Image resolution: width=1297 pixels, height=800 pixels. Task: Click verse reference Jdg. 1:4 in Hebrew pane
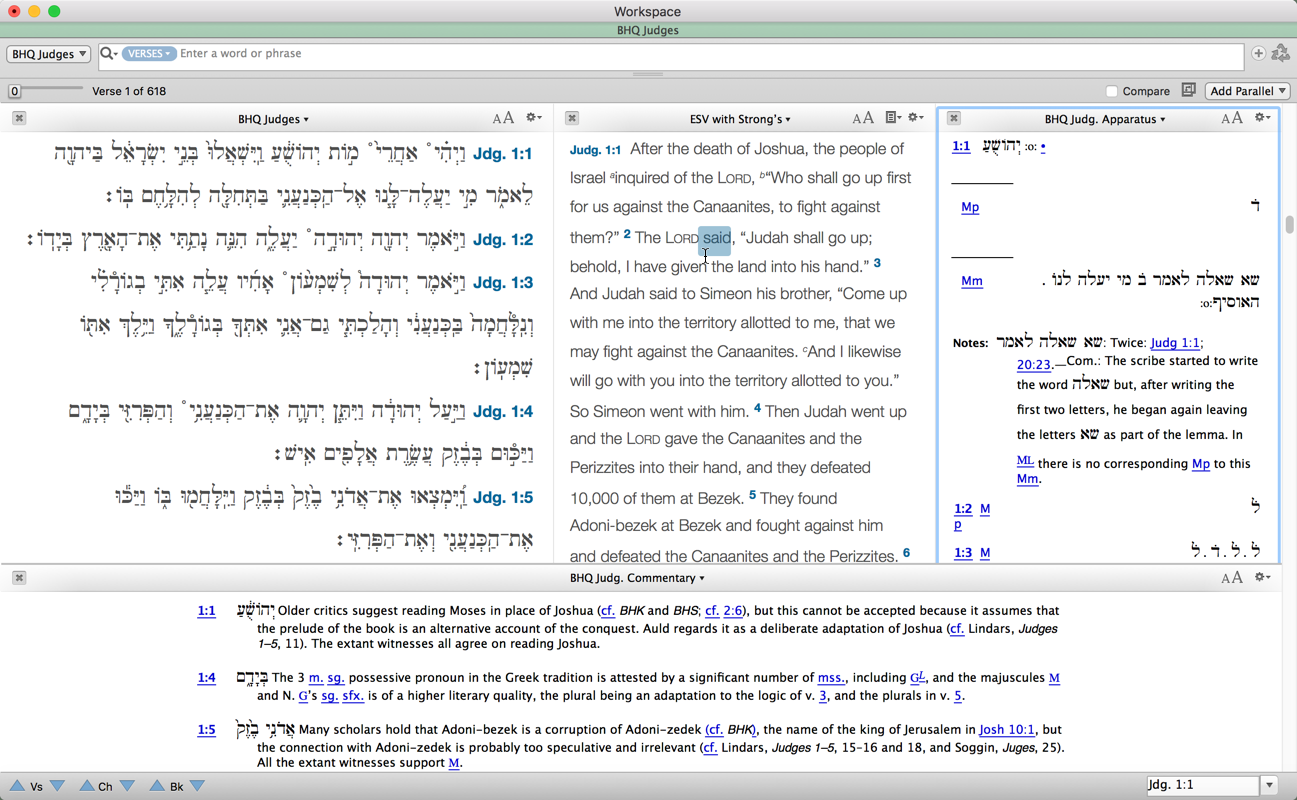tap(503, 412)
